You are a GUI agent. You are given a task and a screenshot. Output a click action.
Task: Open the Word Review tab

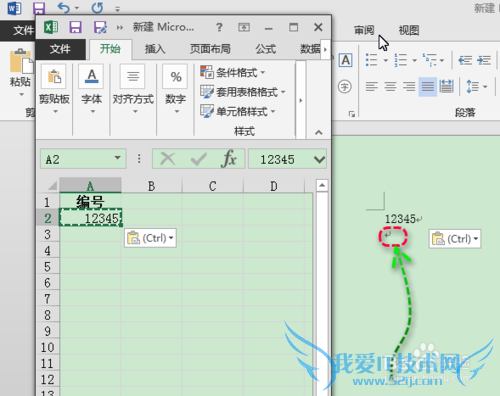pyautogui.click(x=364, y=30)
